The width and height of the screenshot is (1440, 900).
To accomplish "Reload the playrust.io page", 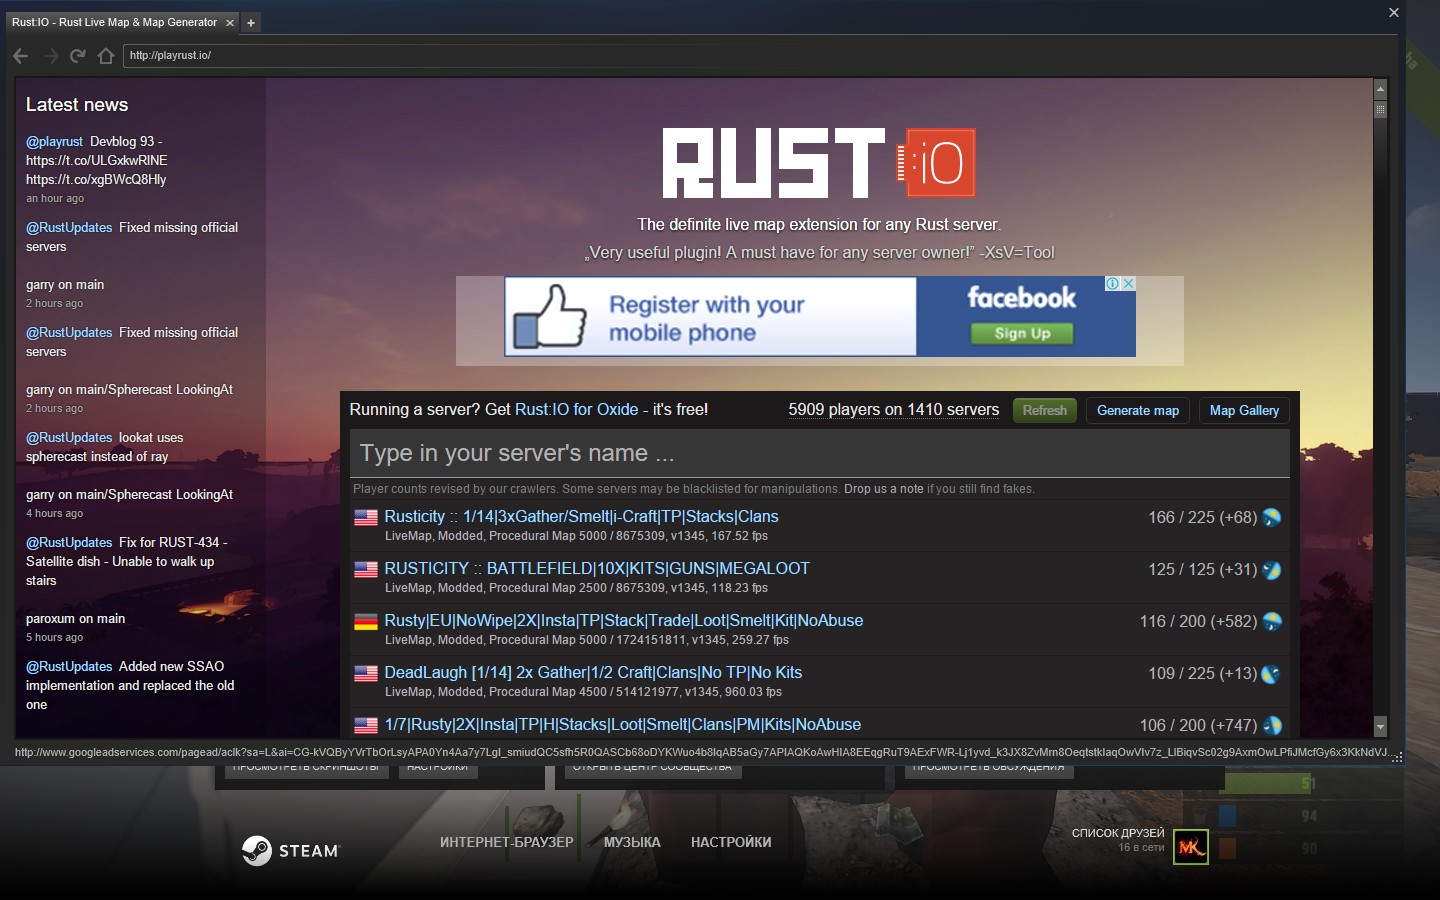I will [78, 55].
